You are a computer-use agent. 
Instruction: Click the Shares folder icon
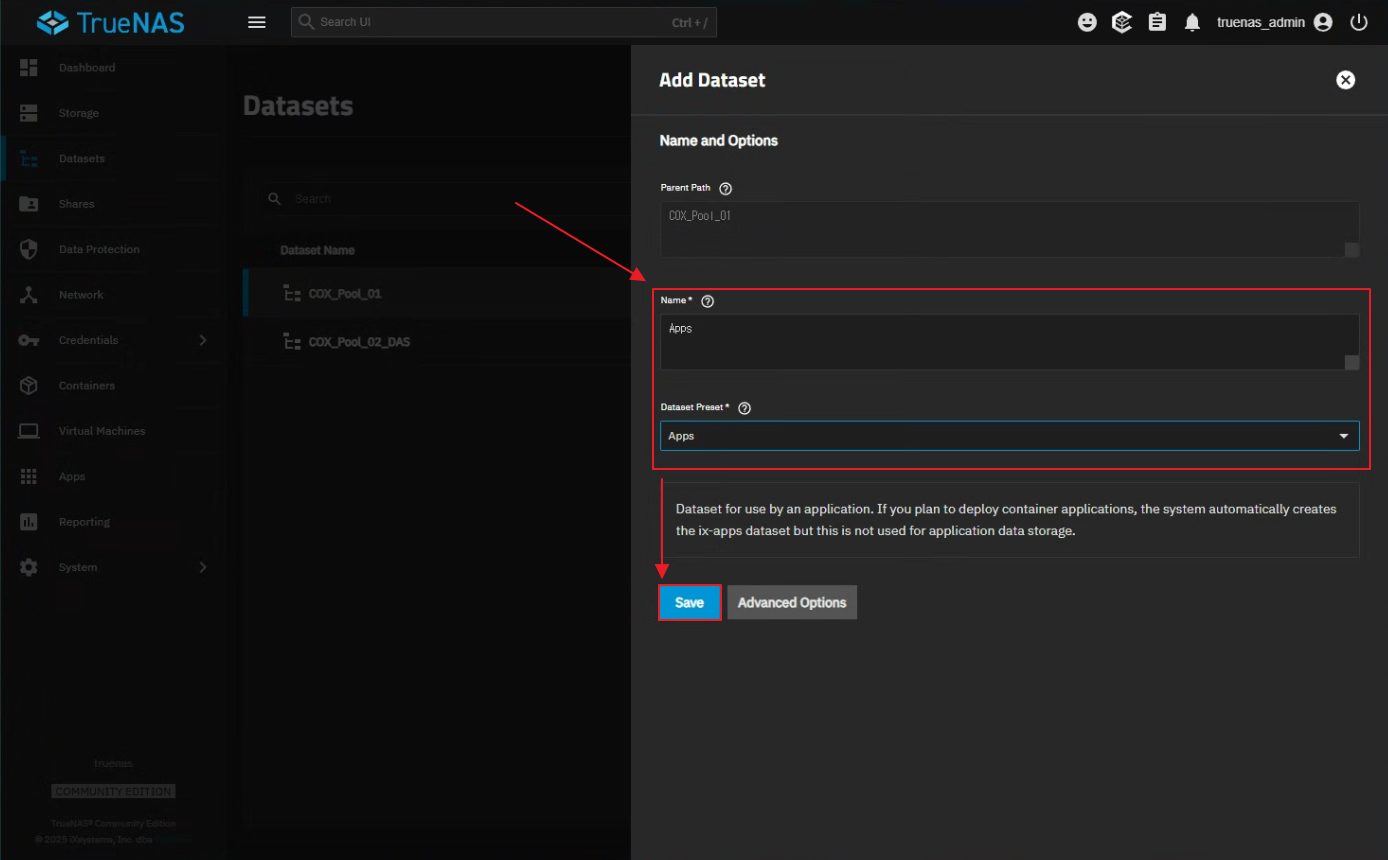point(28,204)
